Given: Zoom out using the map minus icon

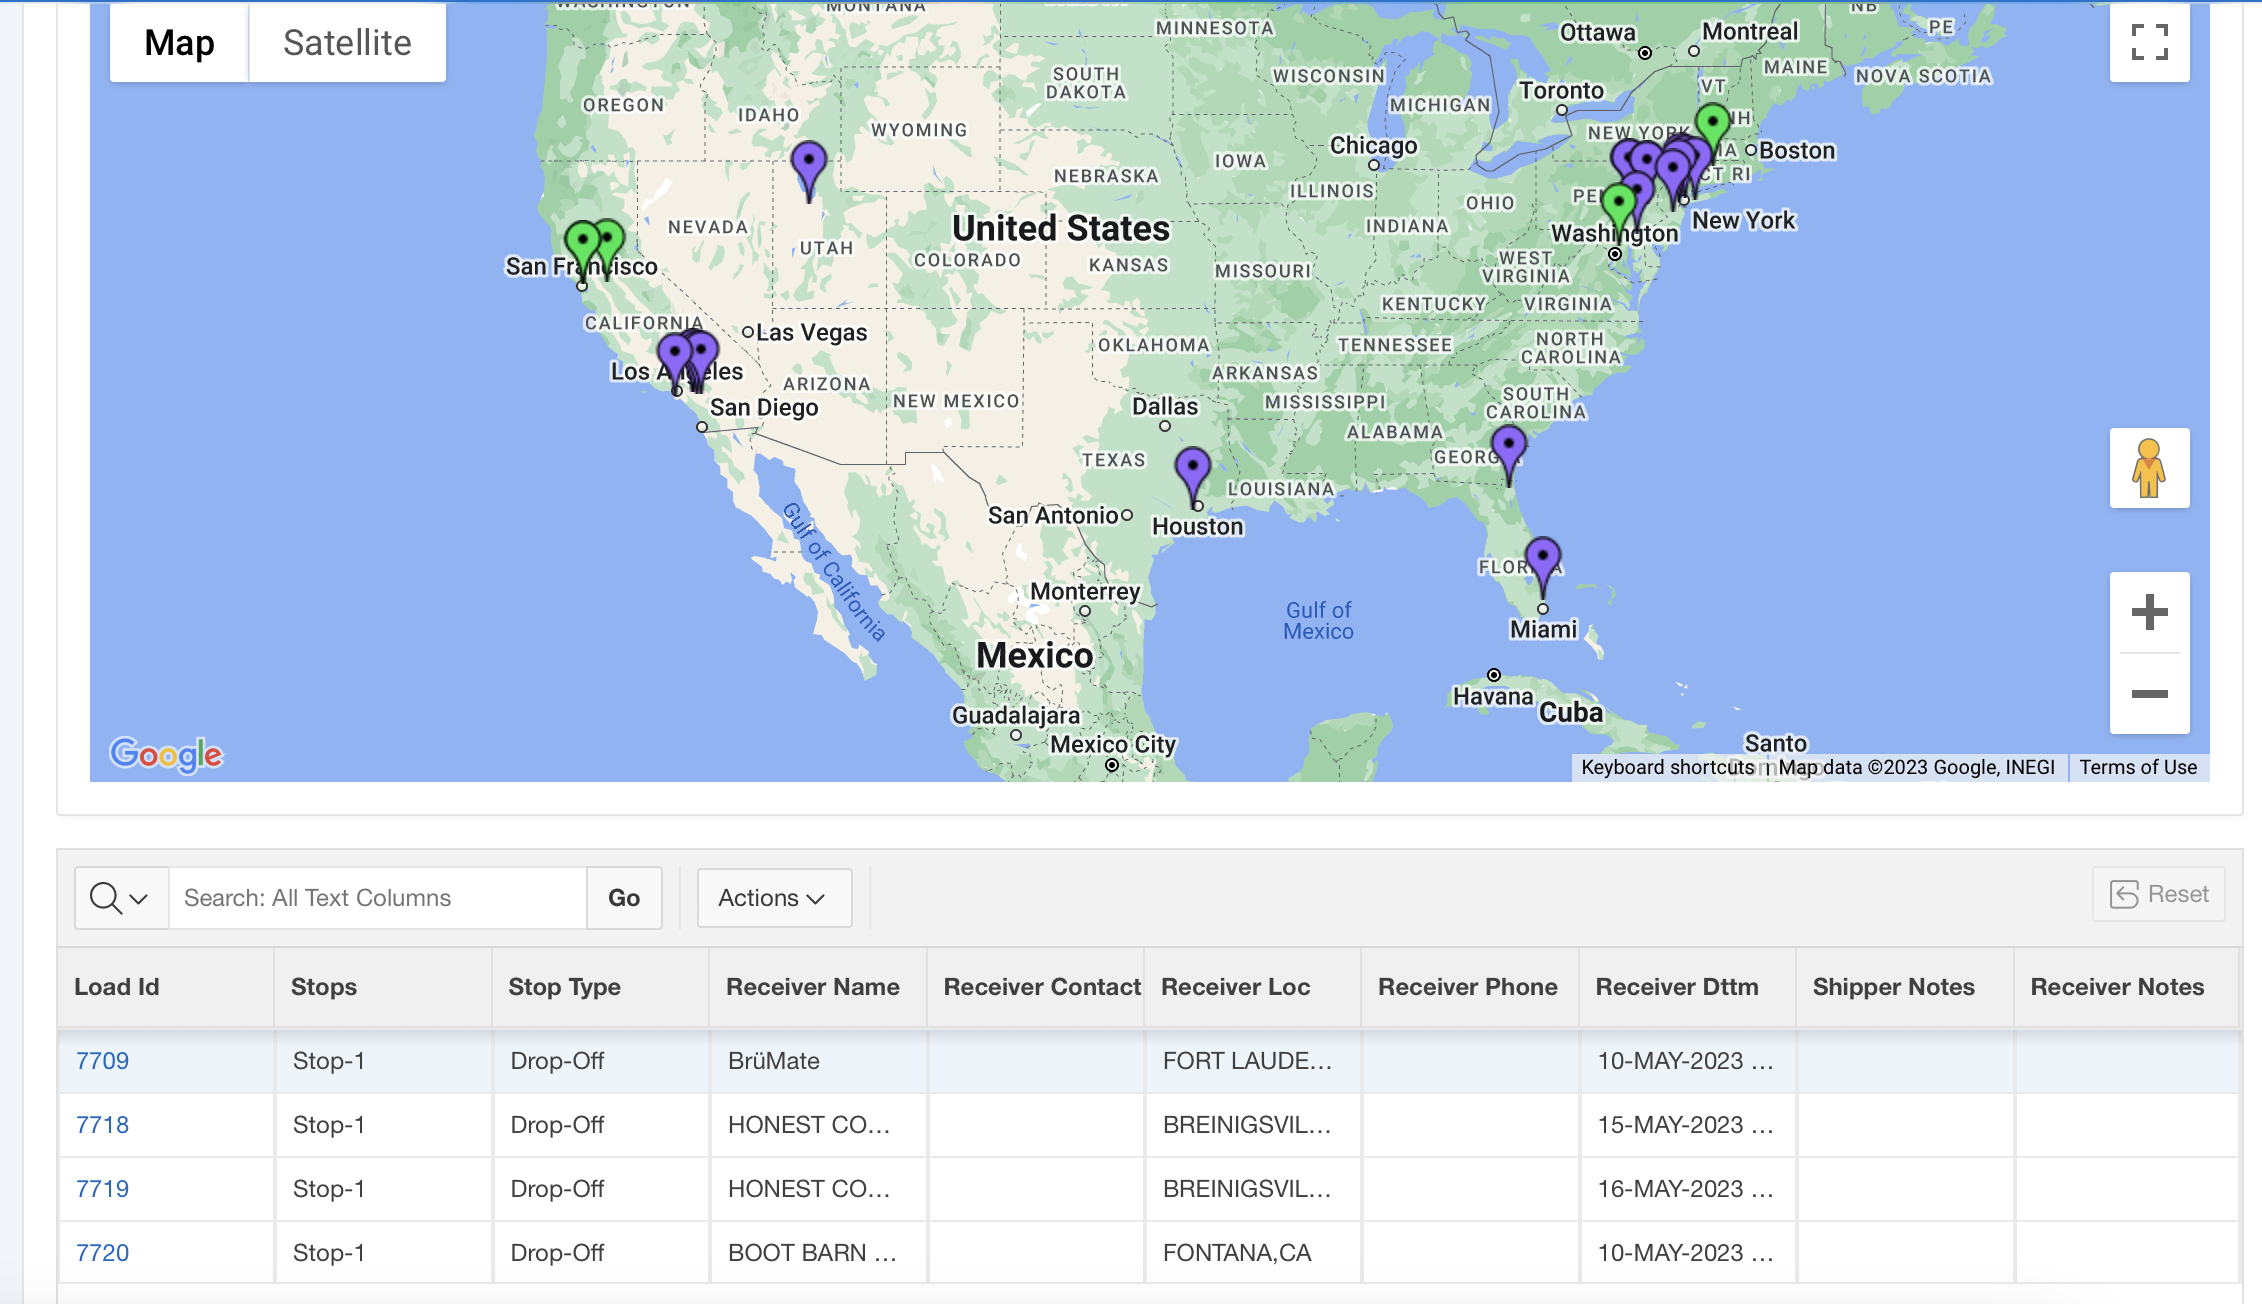Looking at the screenshot, I should pyautogui.click(x=2148, y=694).
